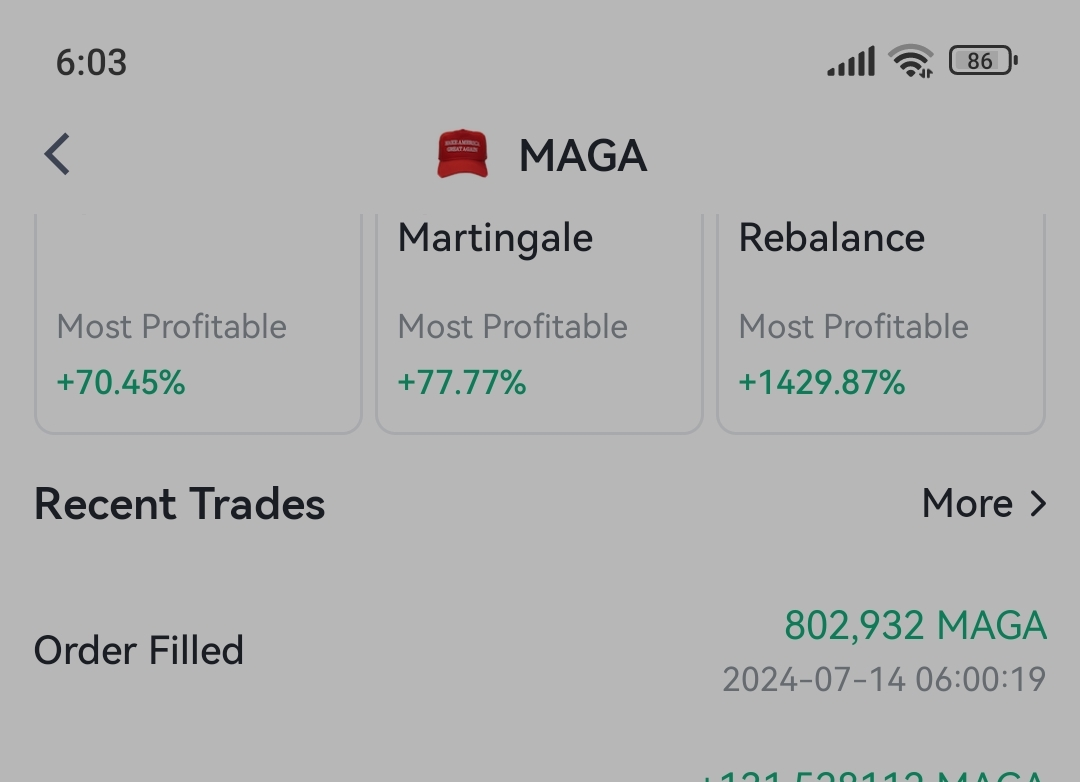Open the first strategy card showing +70.45%

point(198,324)
